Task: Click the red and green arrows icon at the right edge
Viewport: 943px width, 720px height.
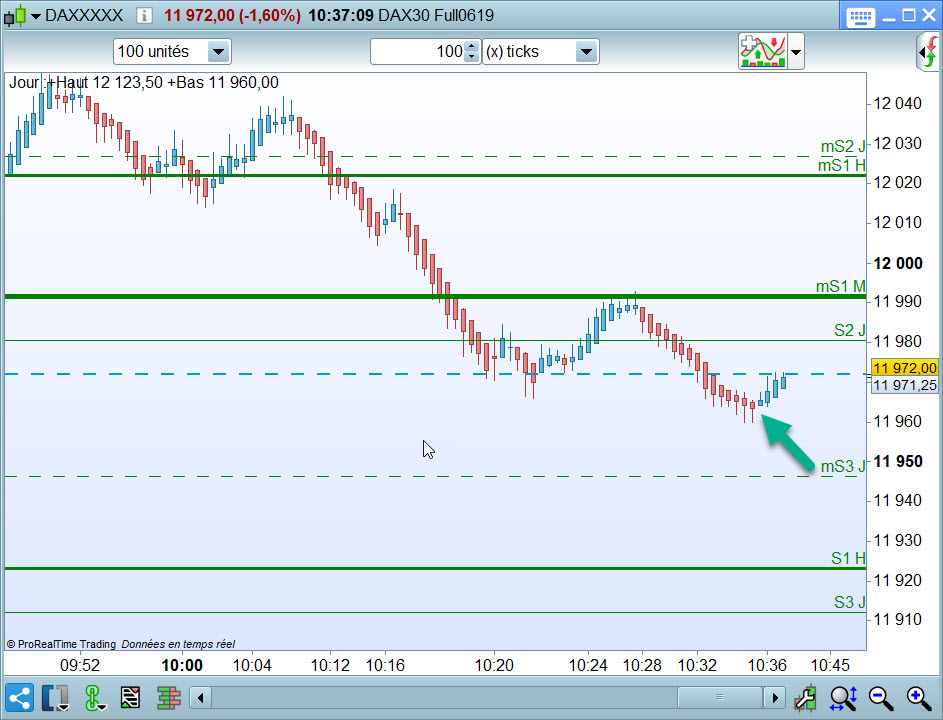Action: coord(930,52)
